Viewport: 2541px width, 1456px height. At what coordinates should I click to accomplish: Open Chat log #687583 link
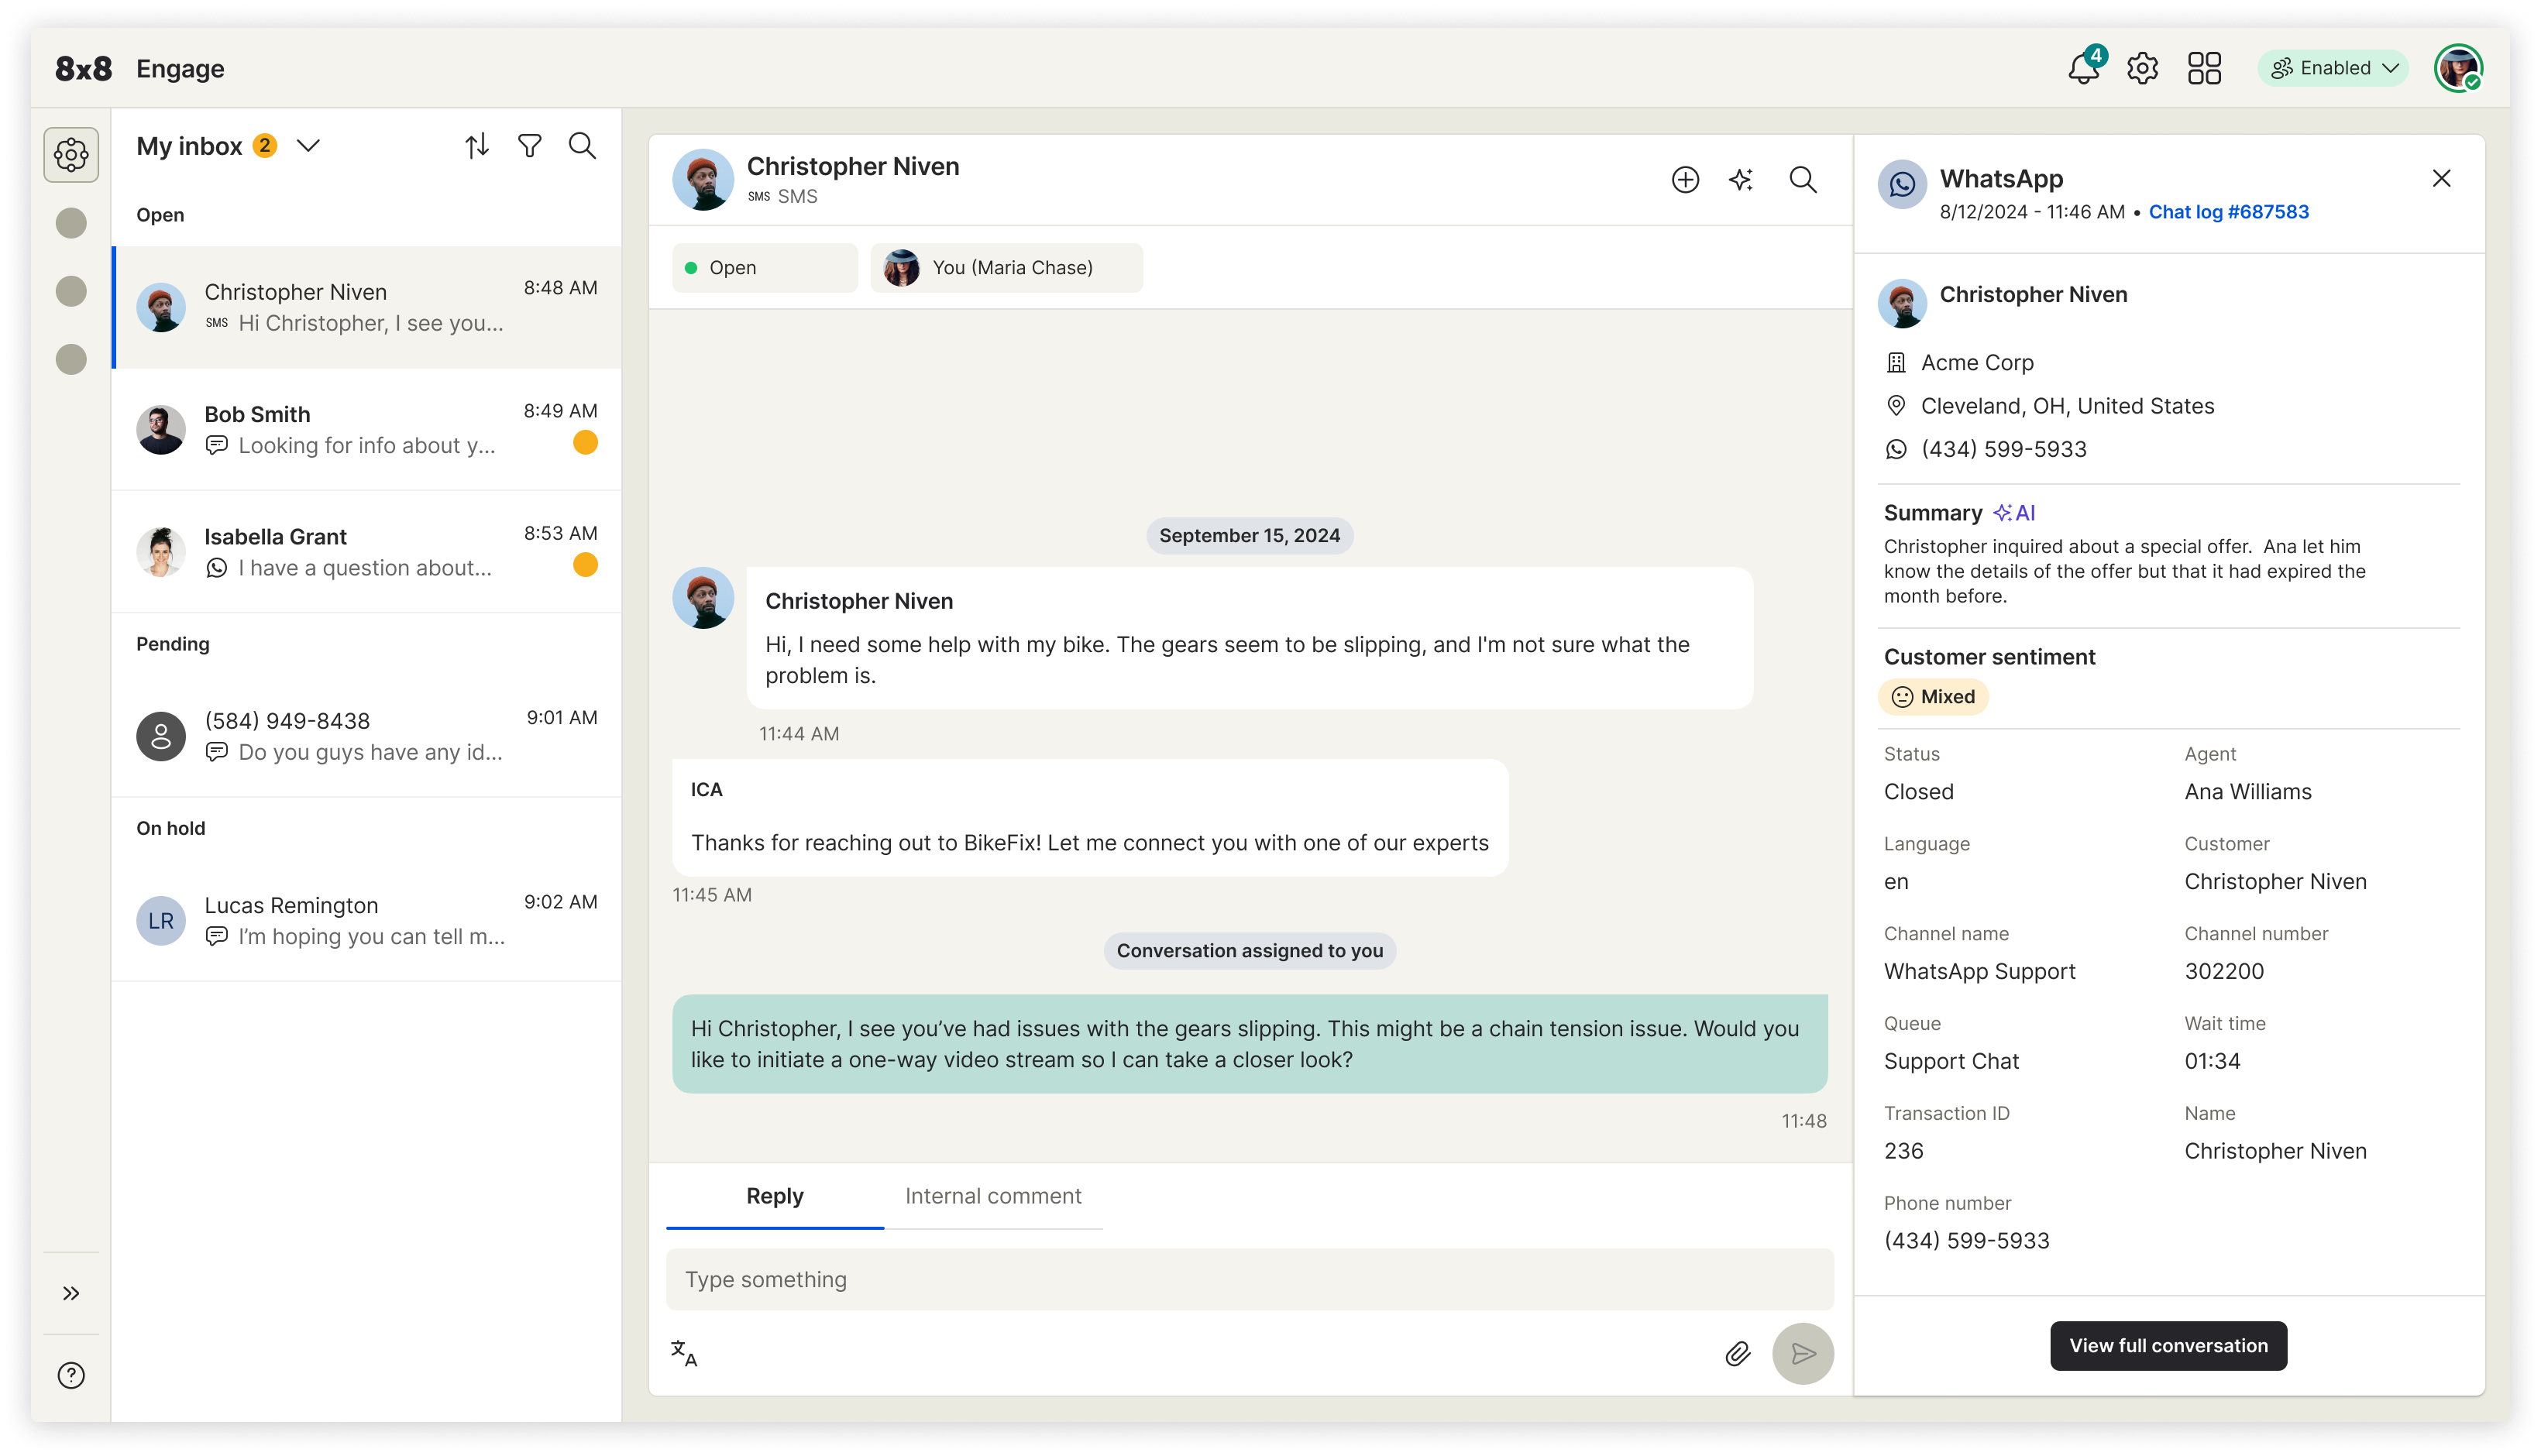click(x=2228, y=212)
